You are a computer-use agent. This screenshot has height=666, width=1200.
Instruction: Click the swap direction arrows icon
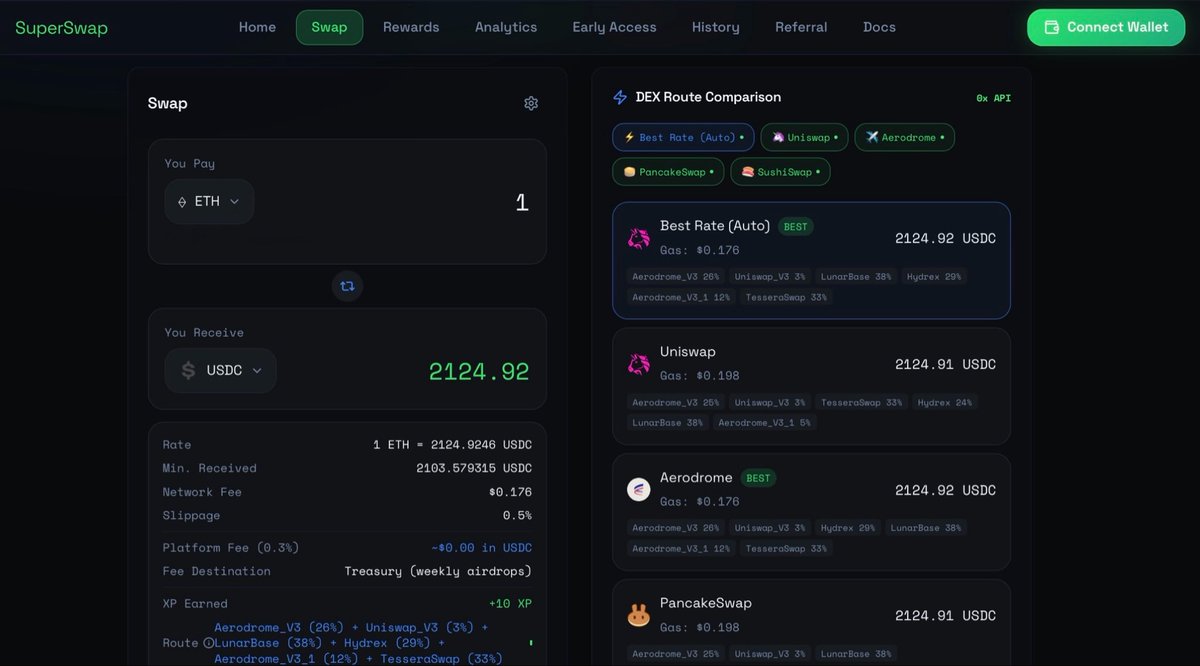pos(347,286)
